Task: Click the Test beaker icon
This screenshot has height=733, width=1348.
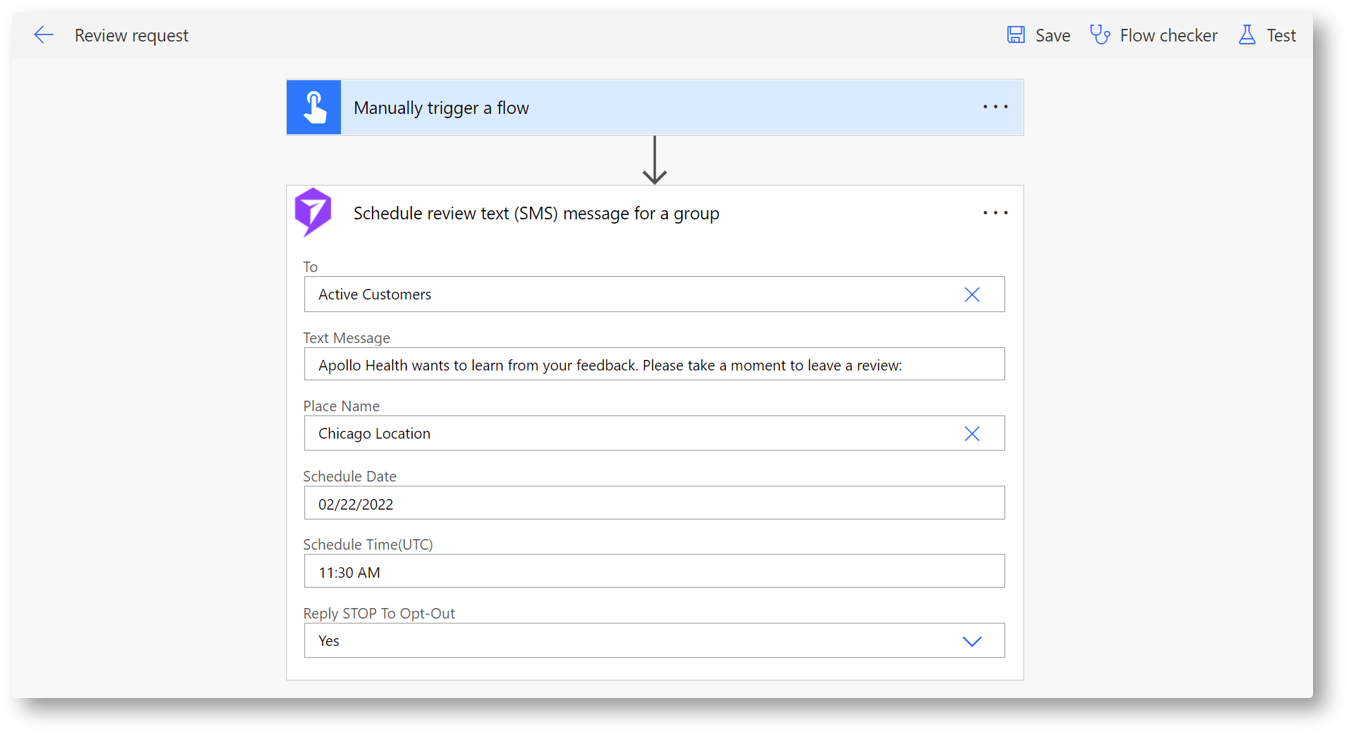Action: [1247, 35]
